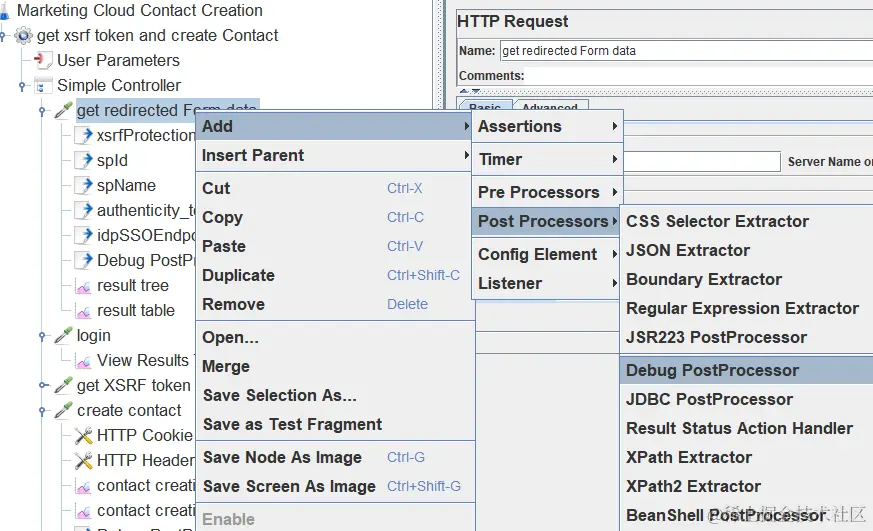Add an XPath2 Extractor
Screen dimensions: 873x531
point(747,486)
